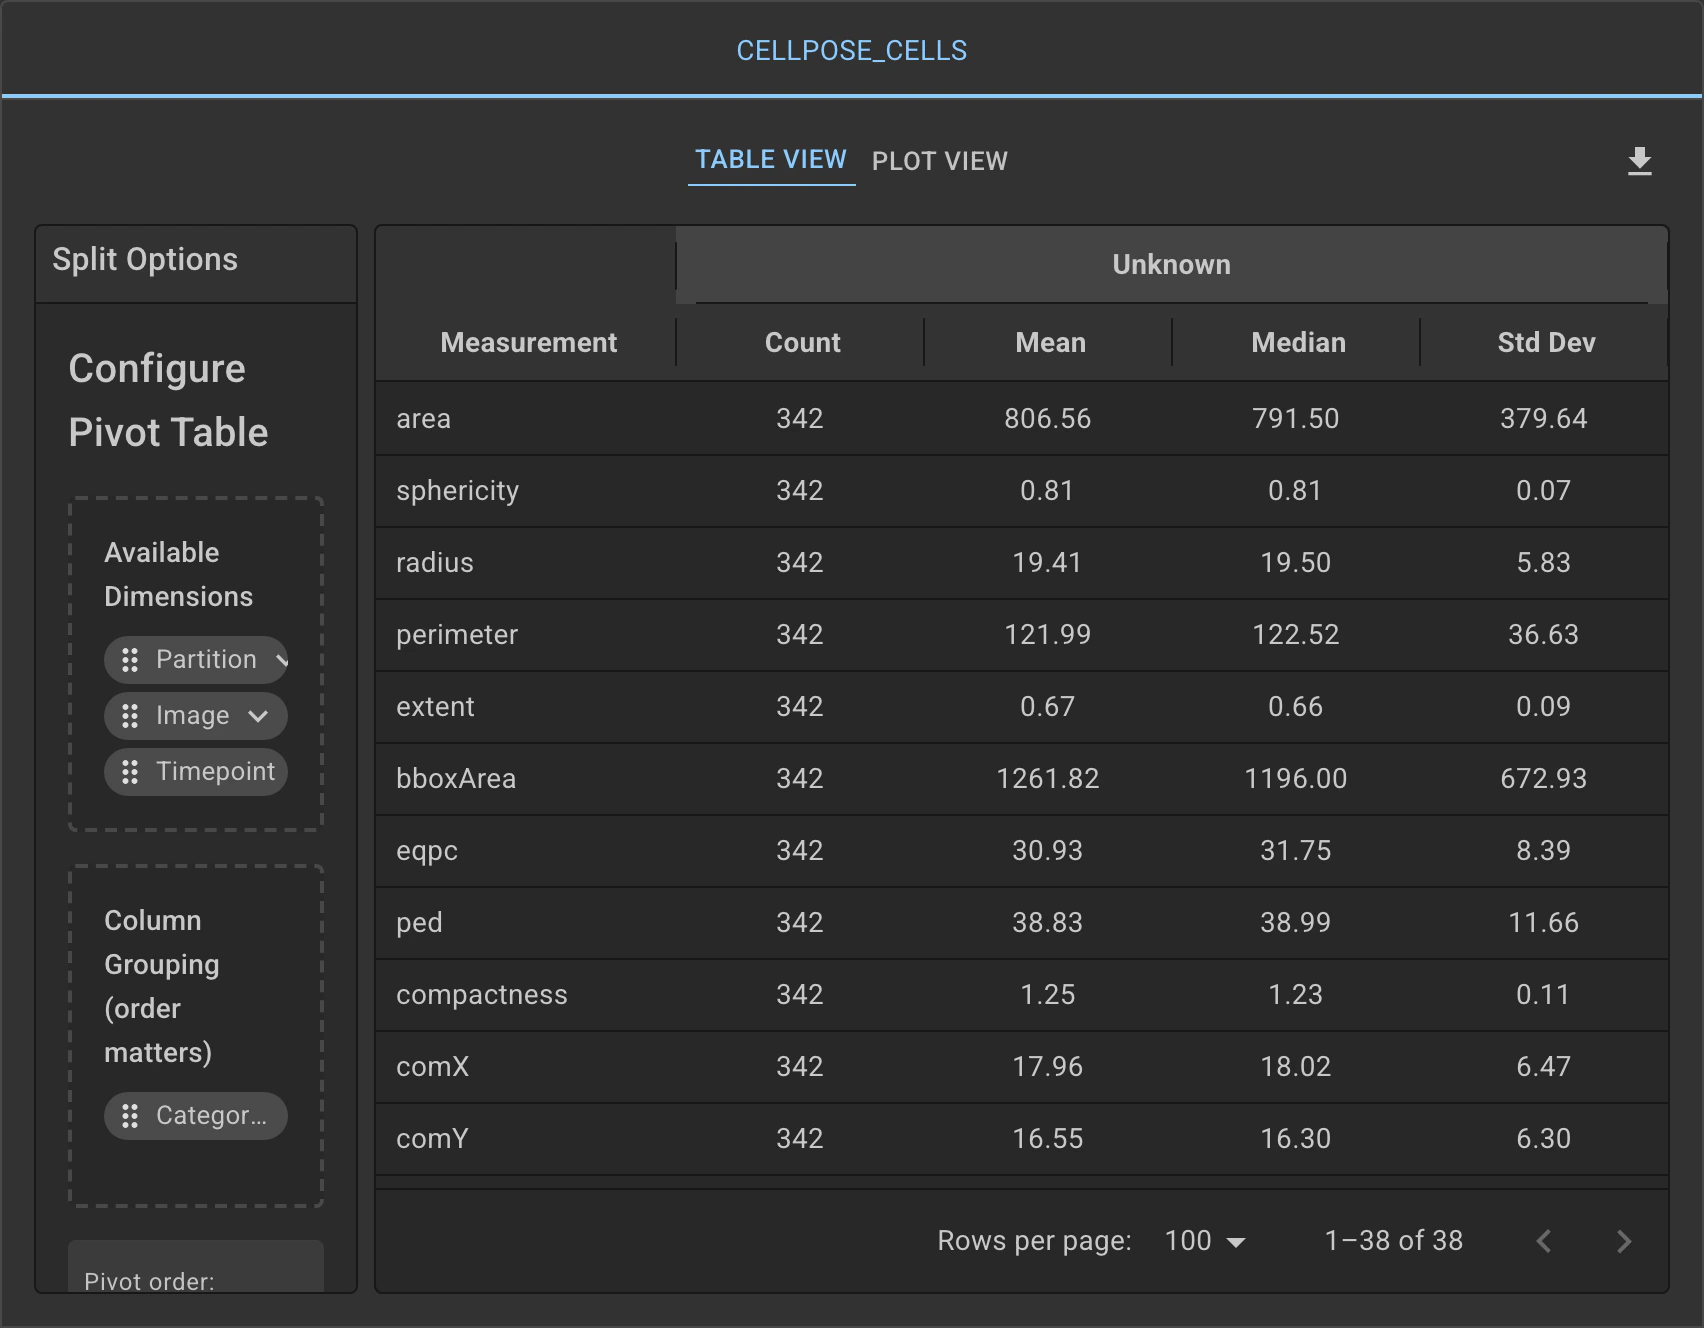Select the Timepoint dimension chip
Screen dimensions: 1704x1328
tap(196, 772)
